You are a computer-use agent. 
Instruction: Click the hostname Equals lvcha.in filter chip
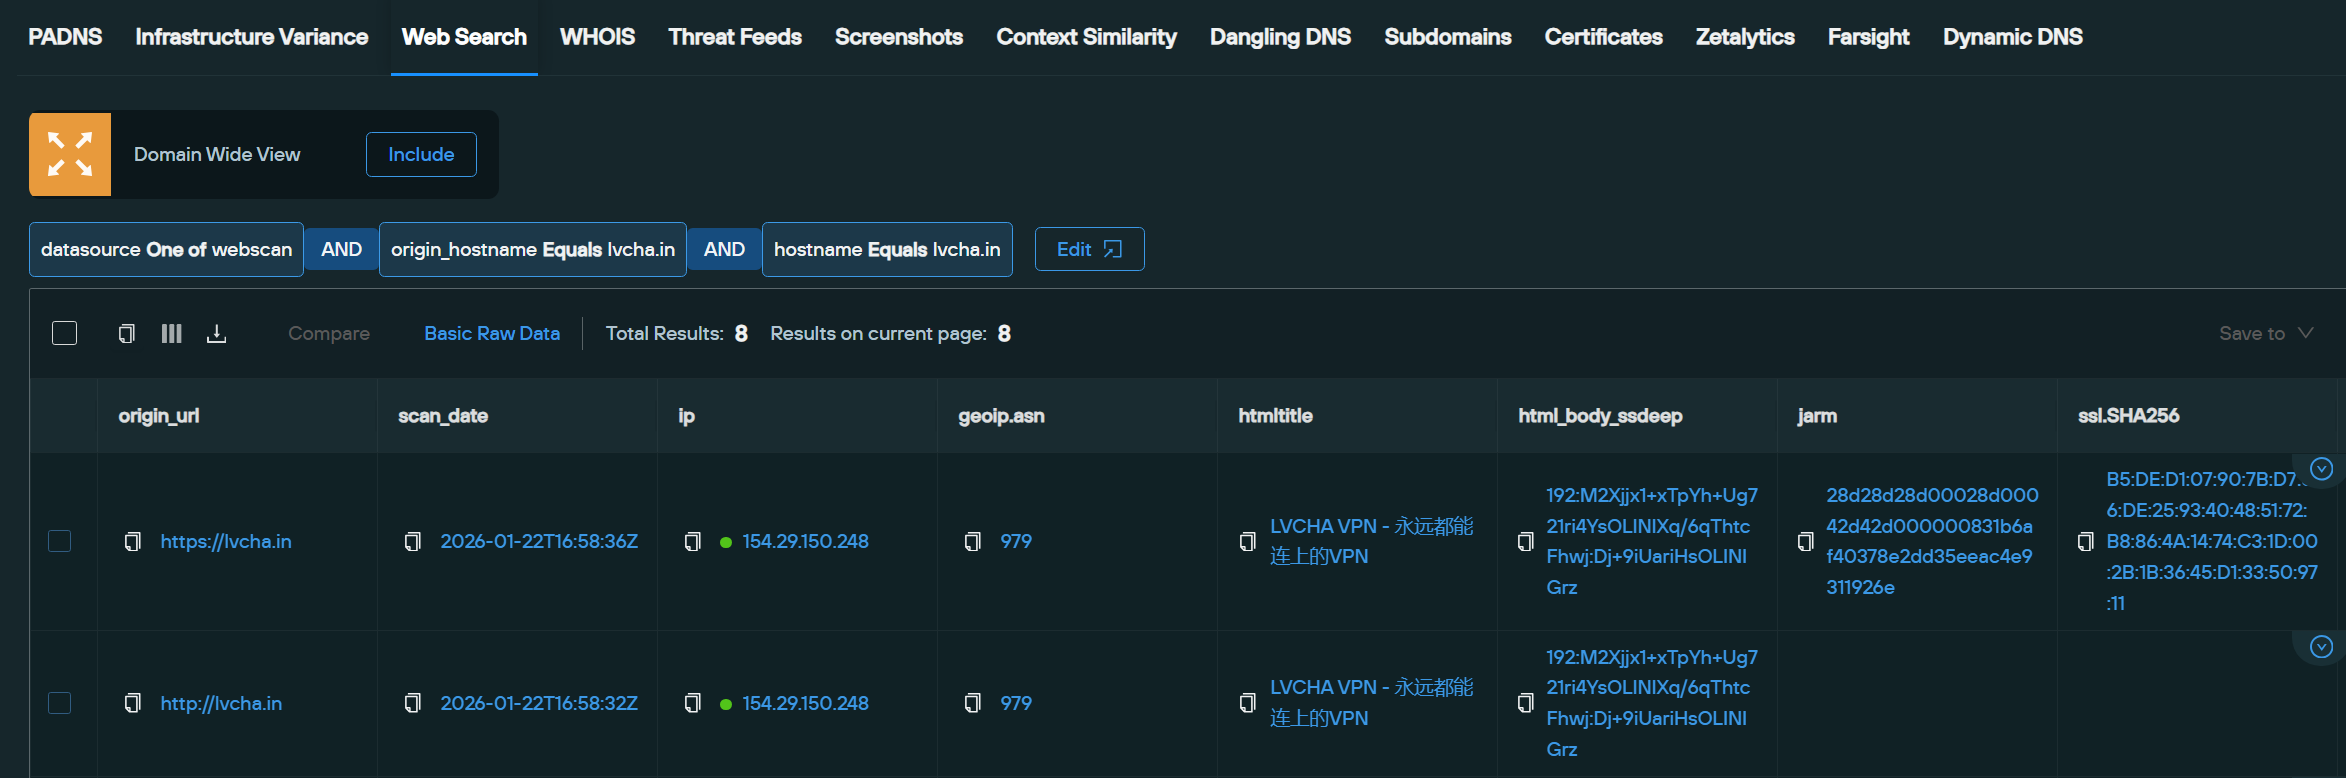[887, 249]
